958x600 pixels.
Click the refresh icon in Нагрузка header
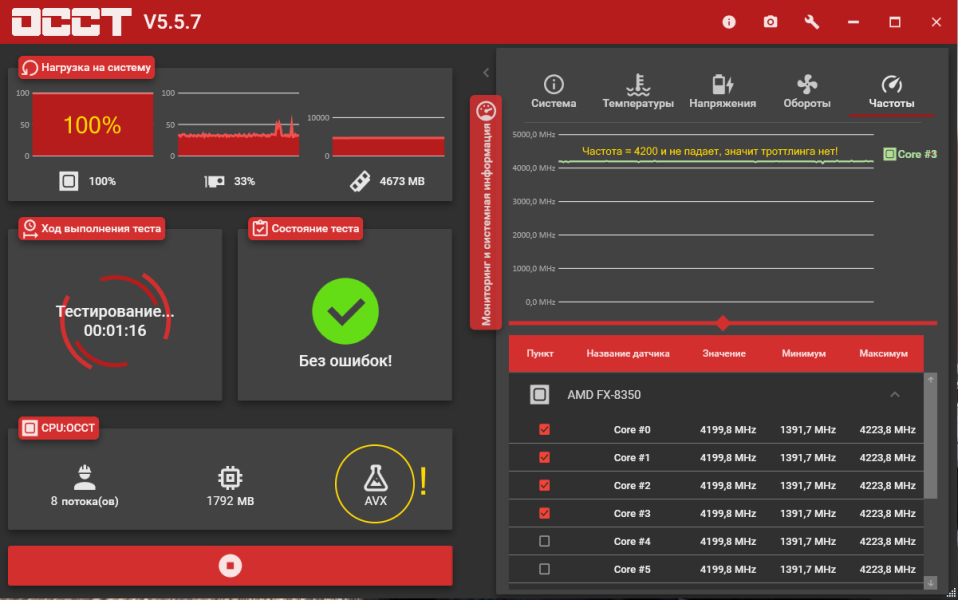(29, 67)
